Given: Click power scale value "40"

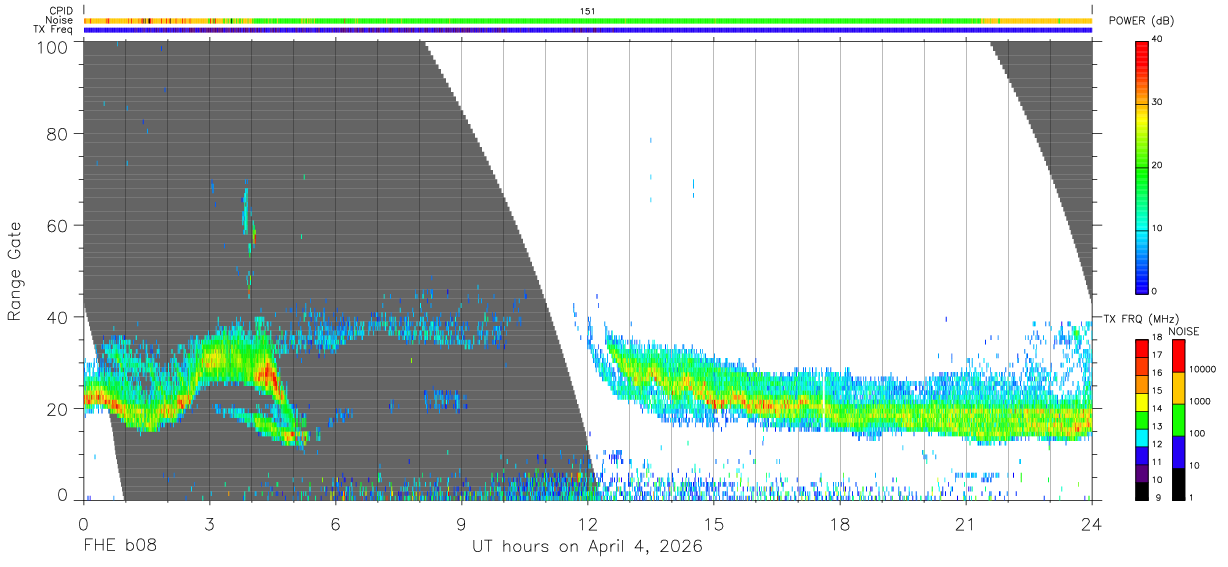Looking at the screenshot, I should tap(1158, 40).
